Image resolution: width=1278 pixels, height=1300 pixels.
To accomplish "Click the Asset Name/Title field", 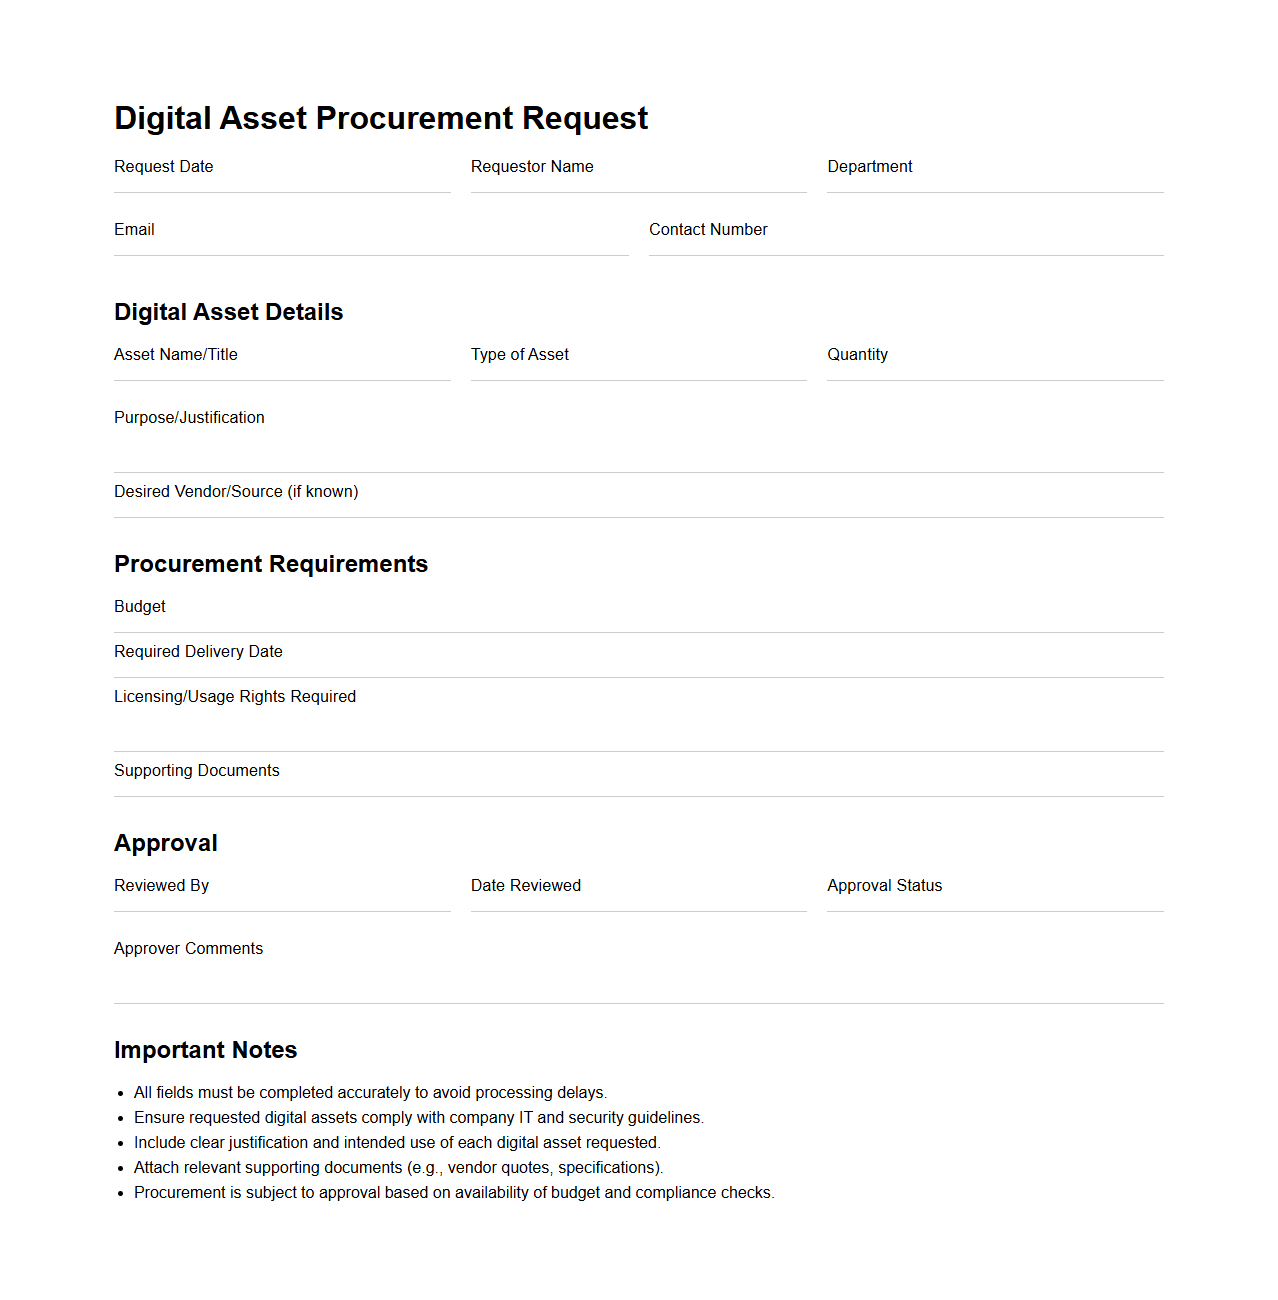I will coord(282,369).
